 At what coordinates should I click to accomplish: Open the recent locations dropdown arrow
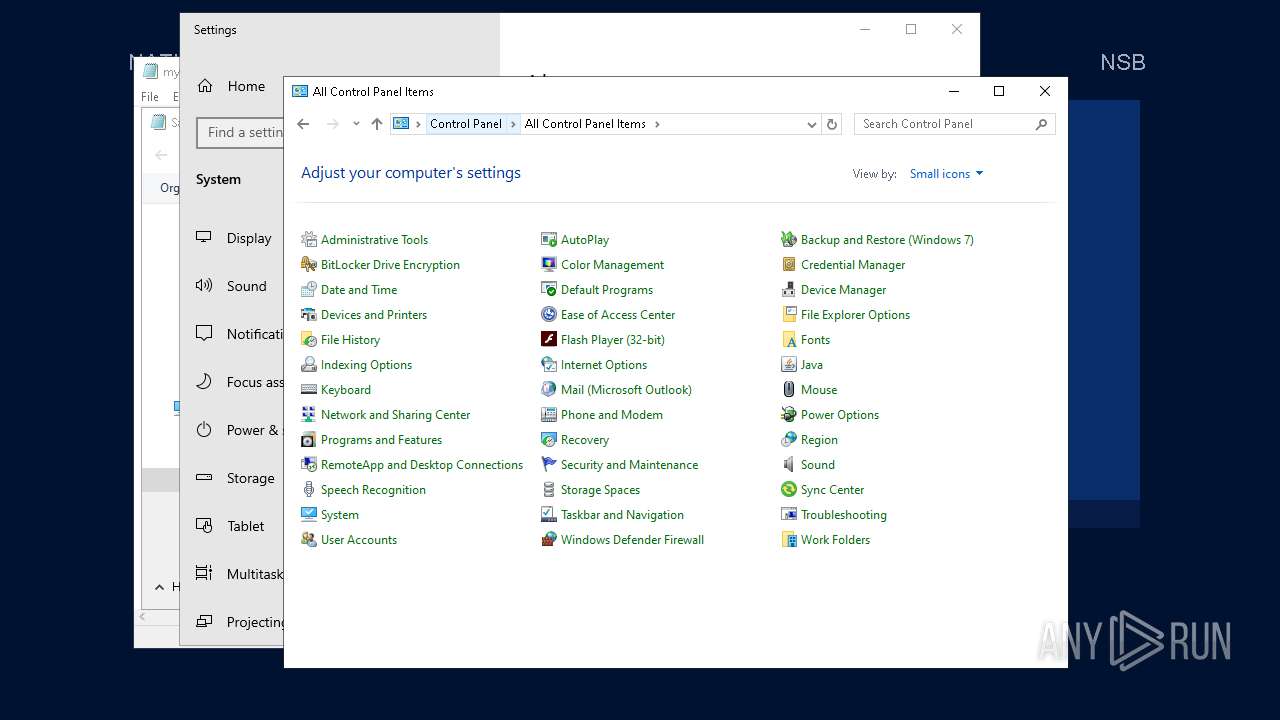click(356, 124)
